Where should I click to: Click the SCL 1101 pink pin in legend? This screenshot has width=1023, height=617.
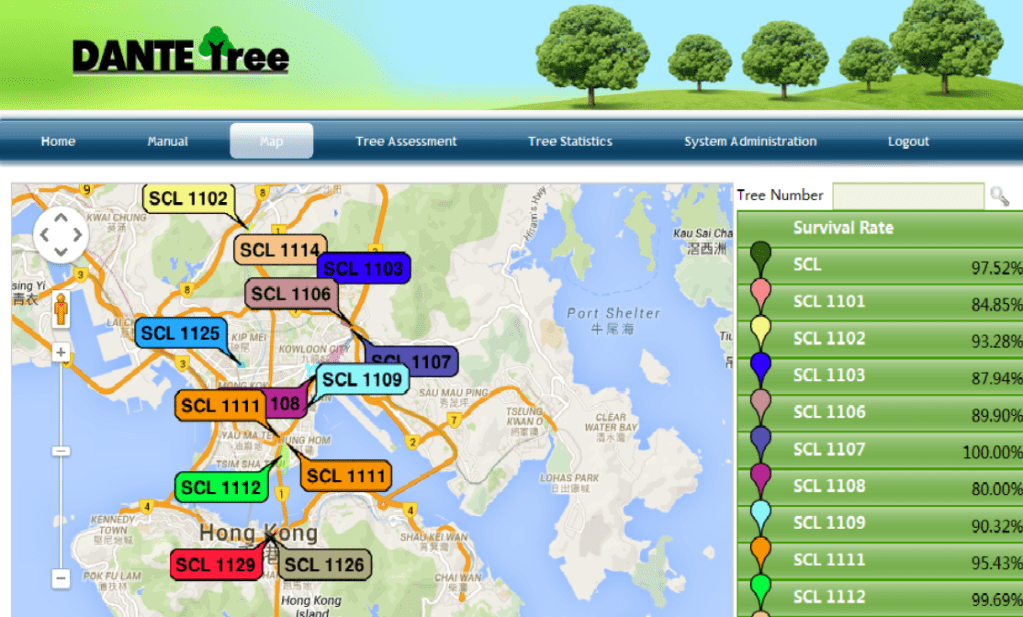tap(760, 294)
